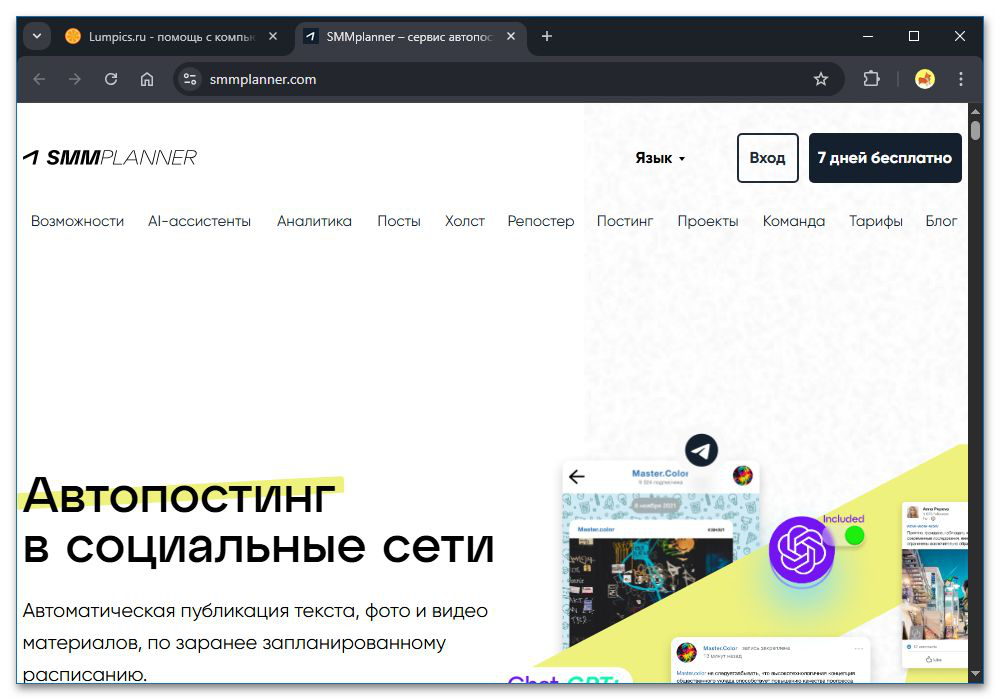Click the Anna Popova post card
1000x700 pixels.
(935, 585)
